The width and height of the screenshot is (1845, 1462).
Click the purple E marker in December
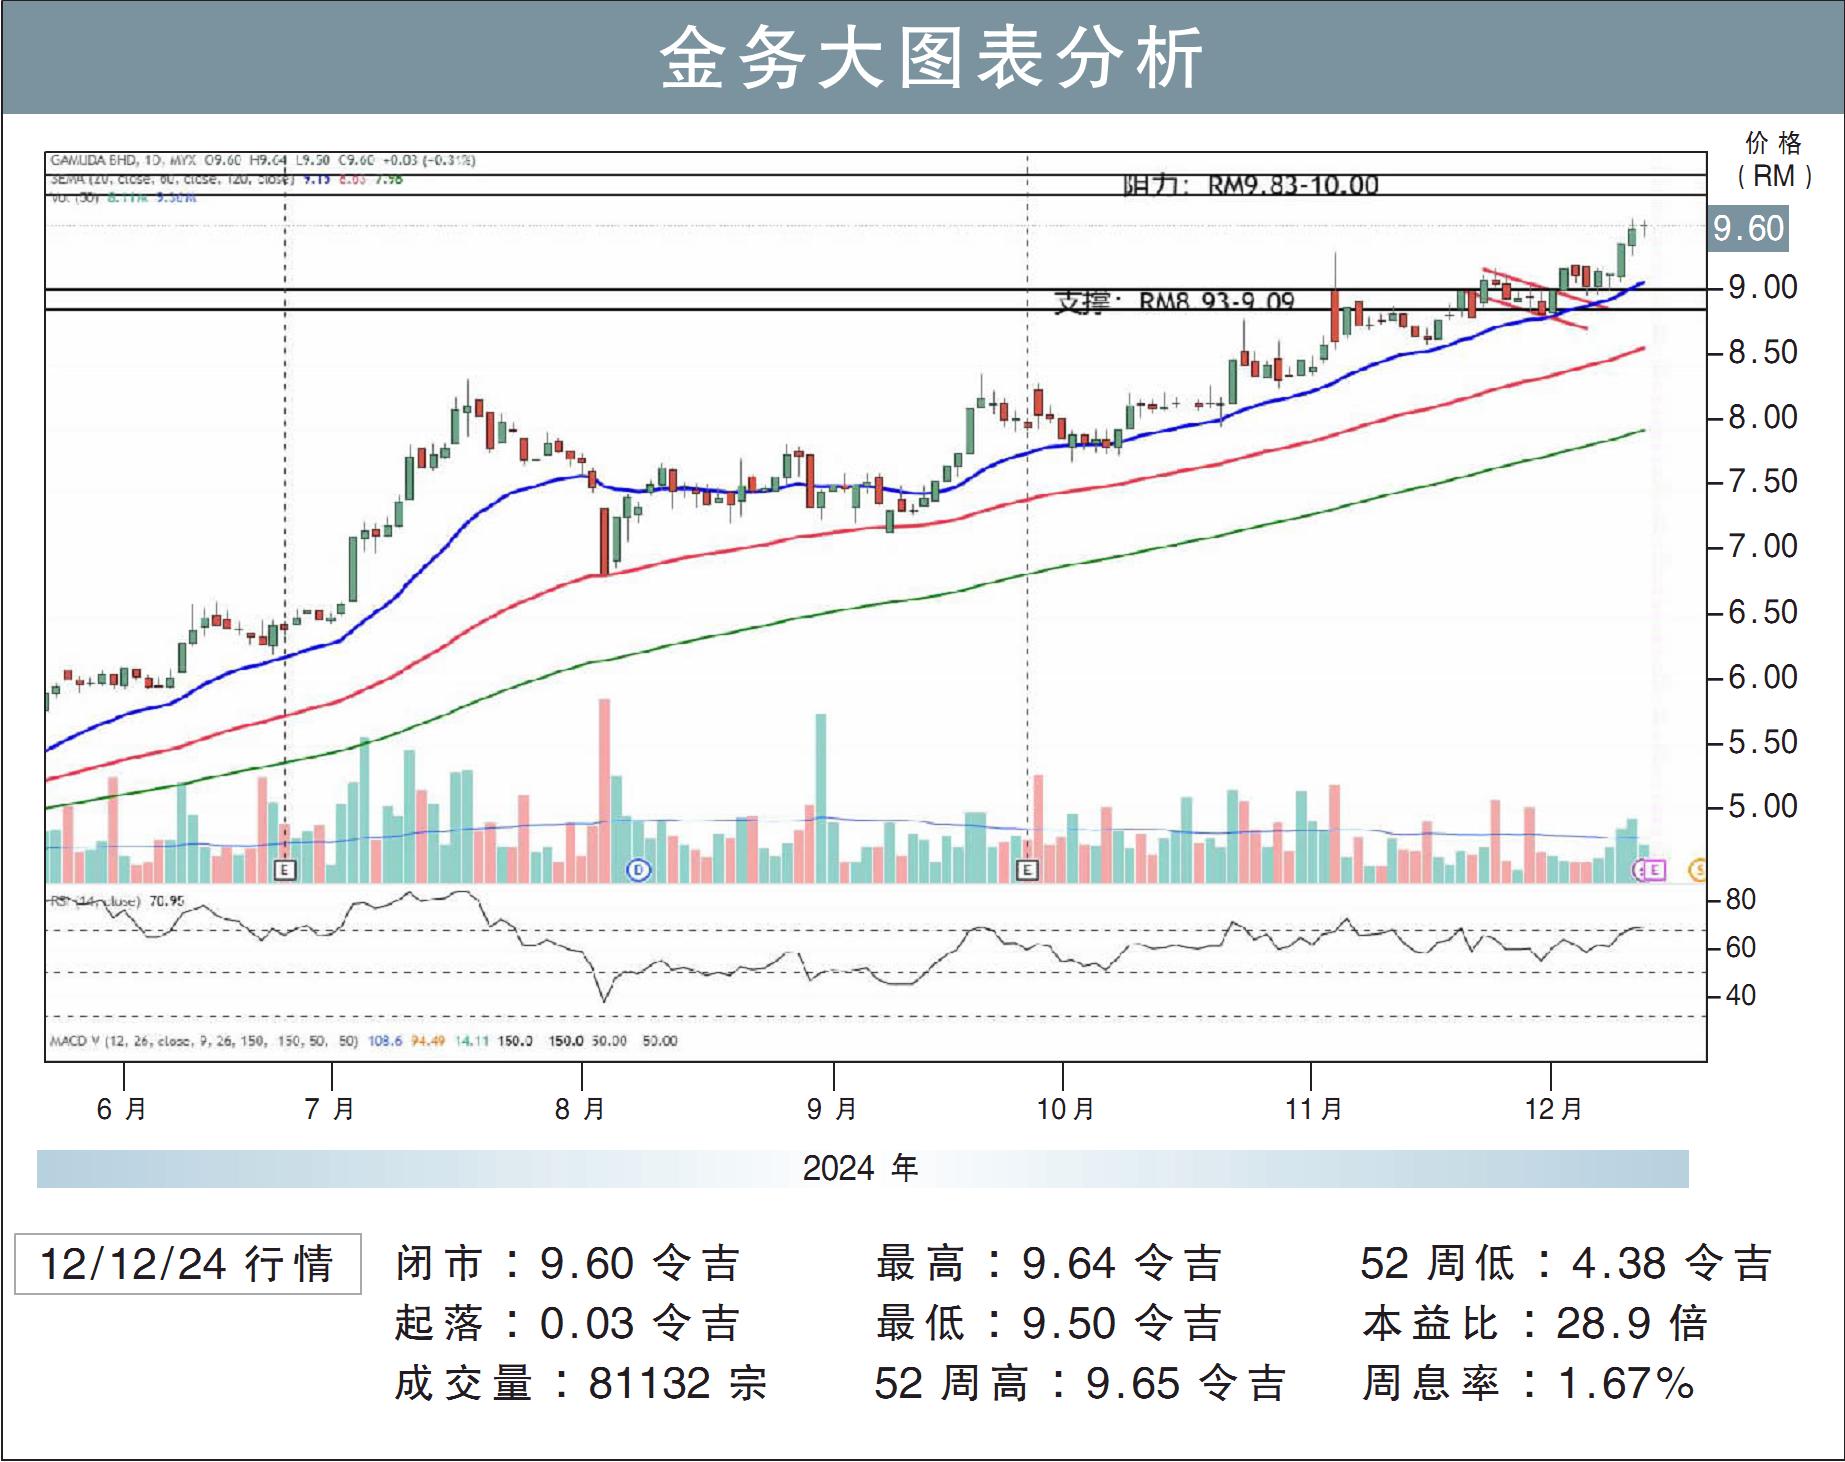coord(1655,870)
